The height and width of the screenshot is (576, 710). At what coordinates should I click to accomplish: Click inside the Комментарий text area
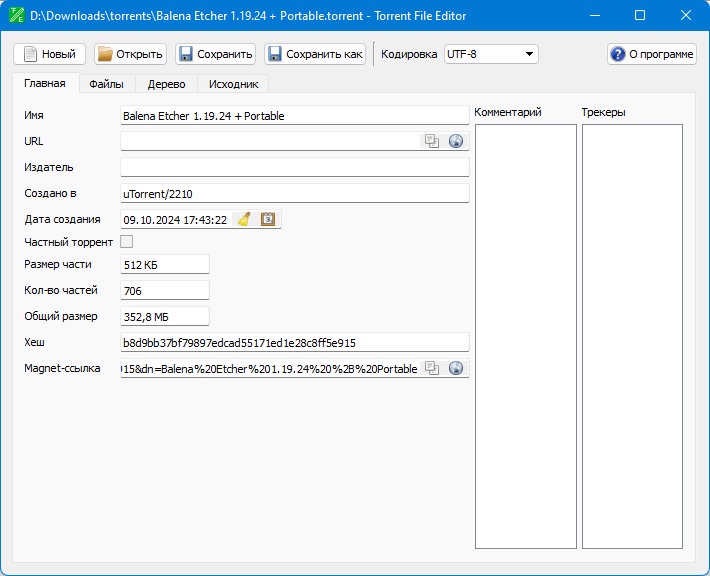coord(526,336)
